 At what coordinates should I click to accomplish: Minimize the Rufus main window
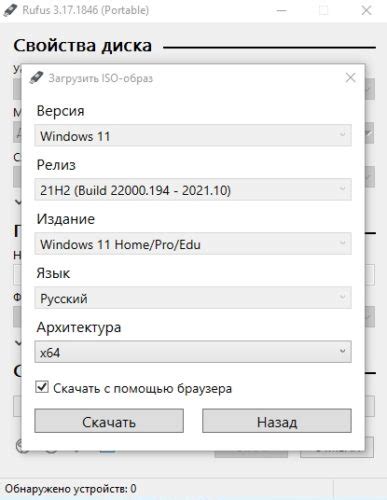click(x=282, y=10)
